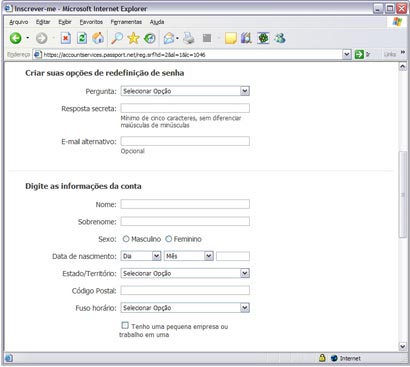Open the Editar menu
The height and width of the screenshot is (367, 410).
pyautogui.click(x=43, y=22)
